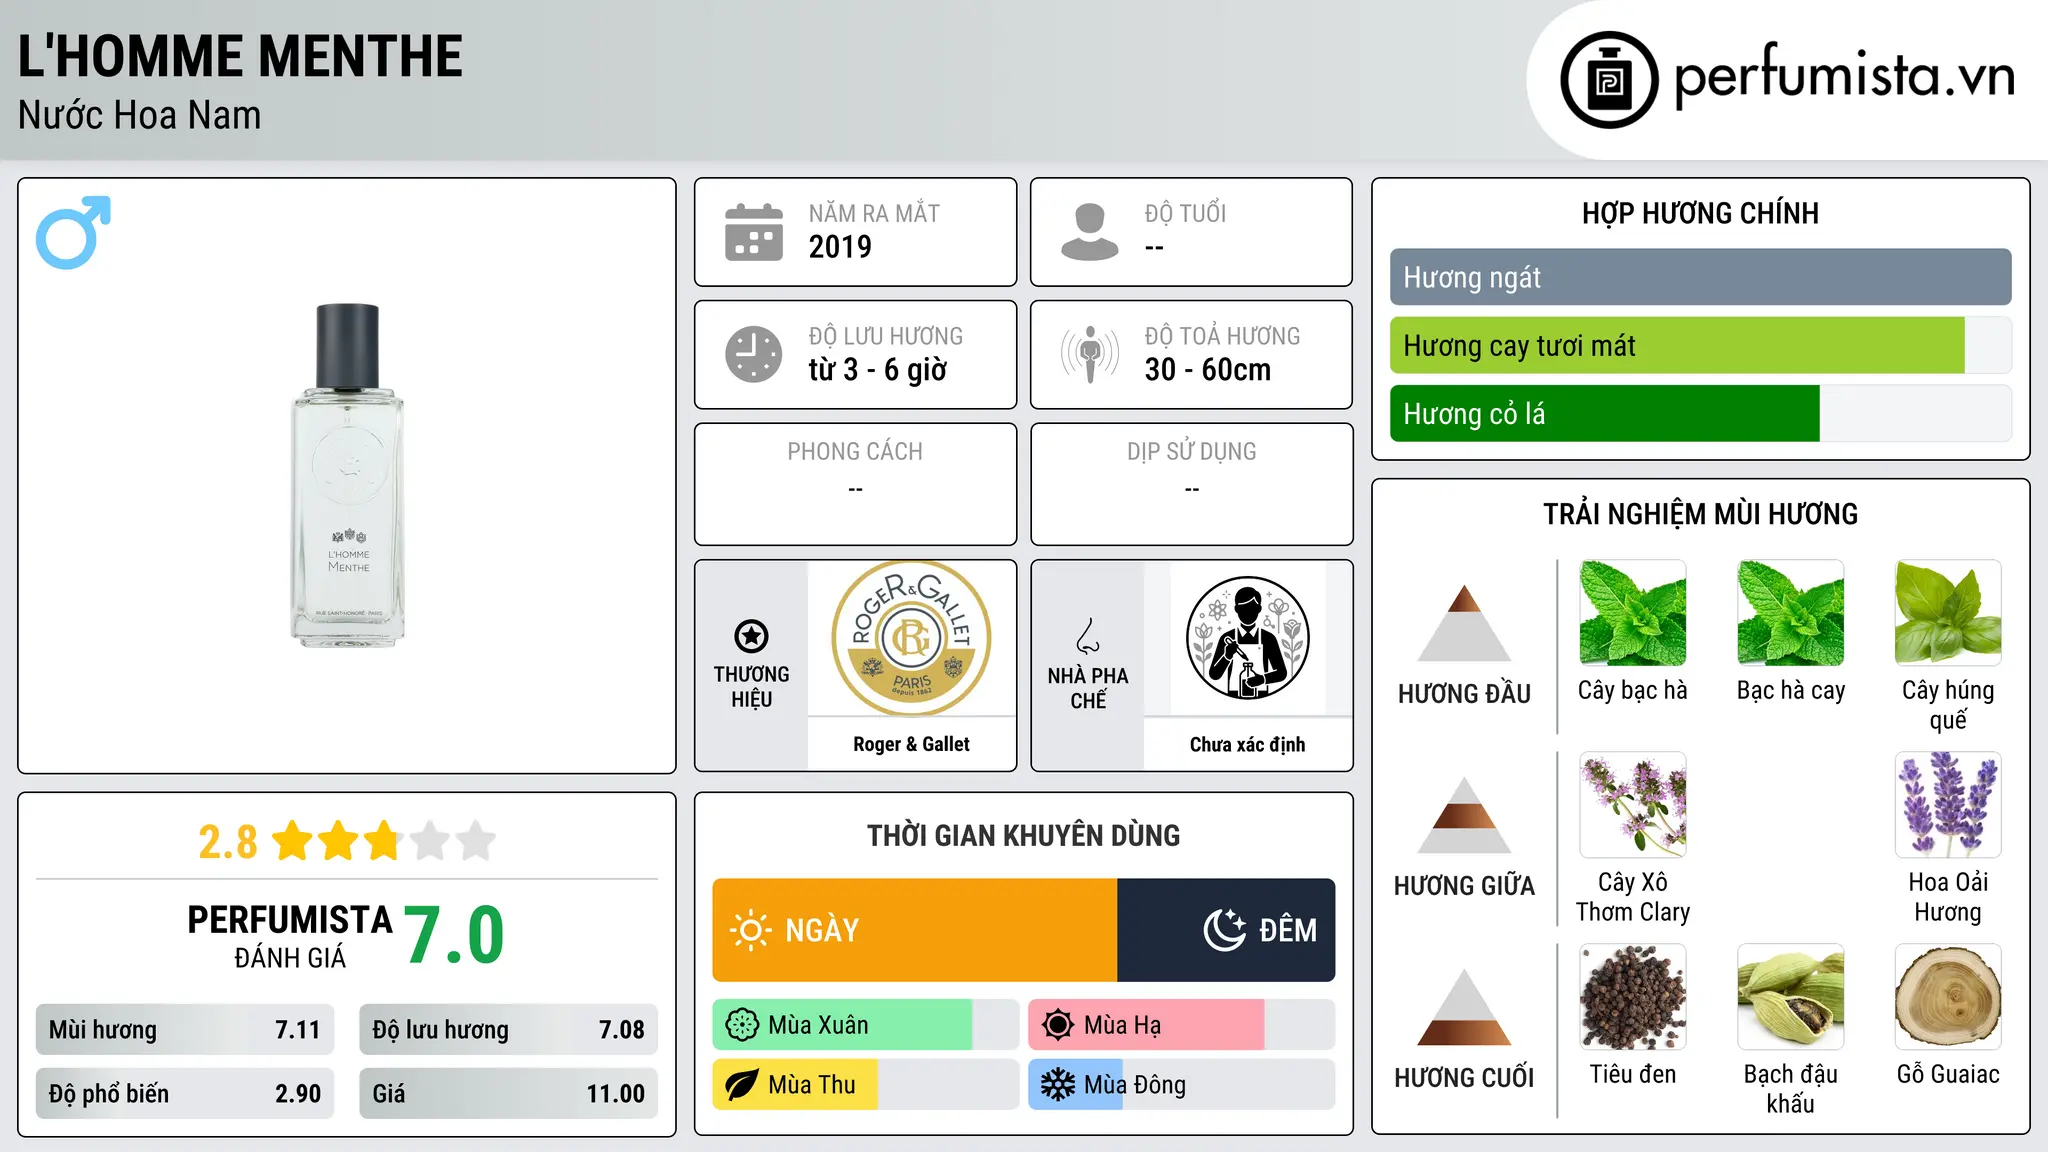Click the Hương cỏ lá accord bar
The height and width of the screenshot is (1152, 2048).
pyautogui.click(x=1700, y=413)
